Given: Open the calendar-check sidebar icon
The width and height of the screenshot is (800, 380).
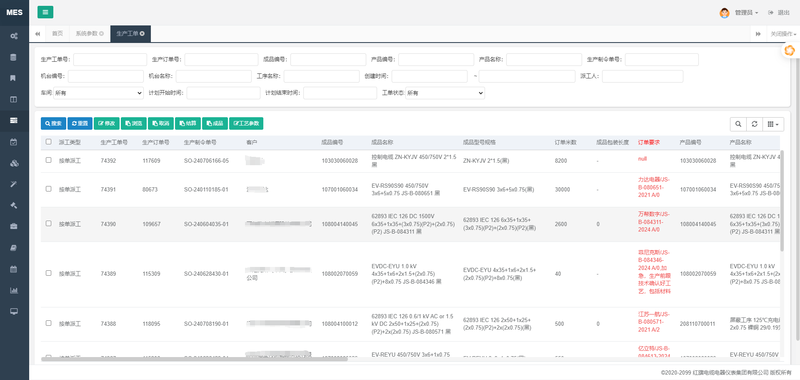Looking at the screenshot, I should click(x=14, y=142).
